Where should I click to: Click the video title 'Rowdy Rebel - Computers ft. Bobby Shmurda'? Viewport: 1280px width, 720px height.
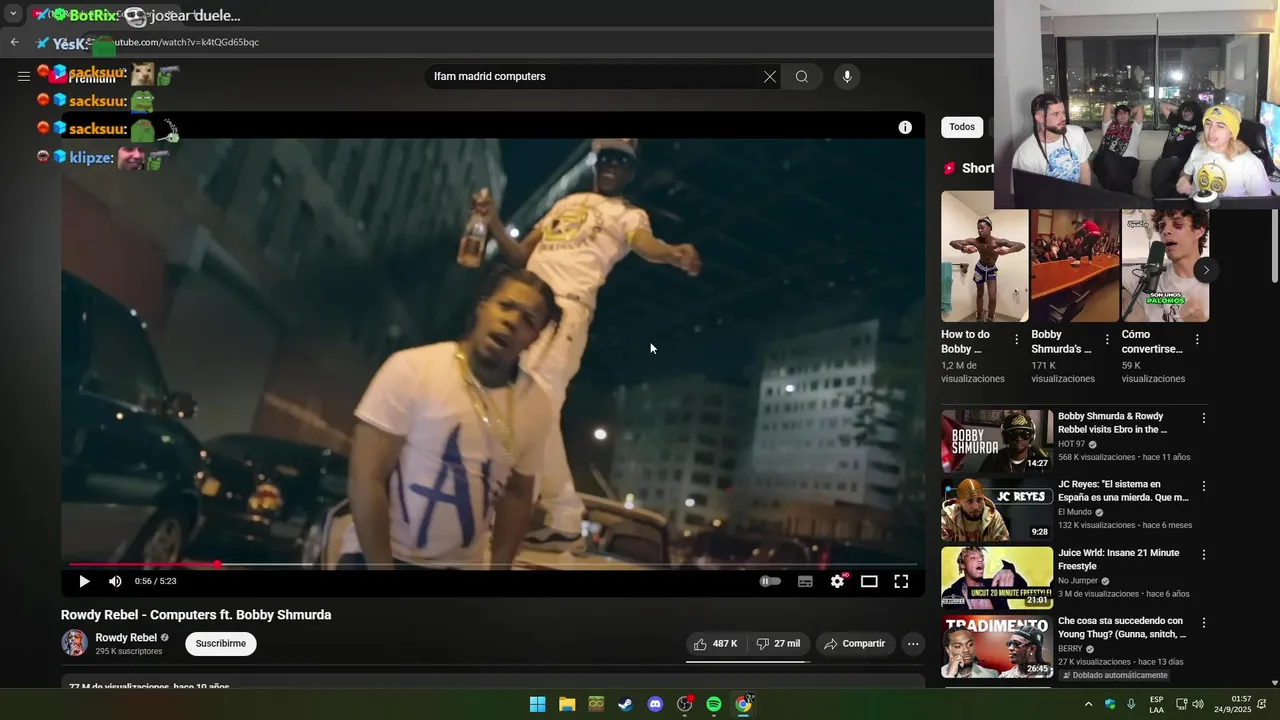coord(196,615)
